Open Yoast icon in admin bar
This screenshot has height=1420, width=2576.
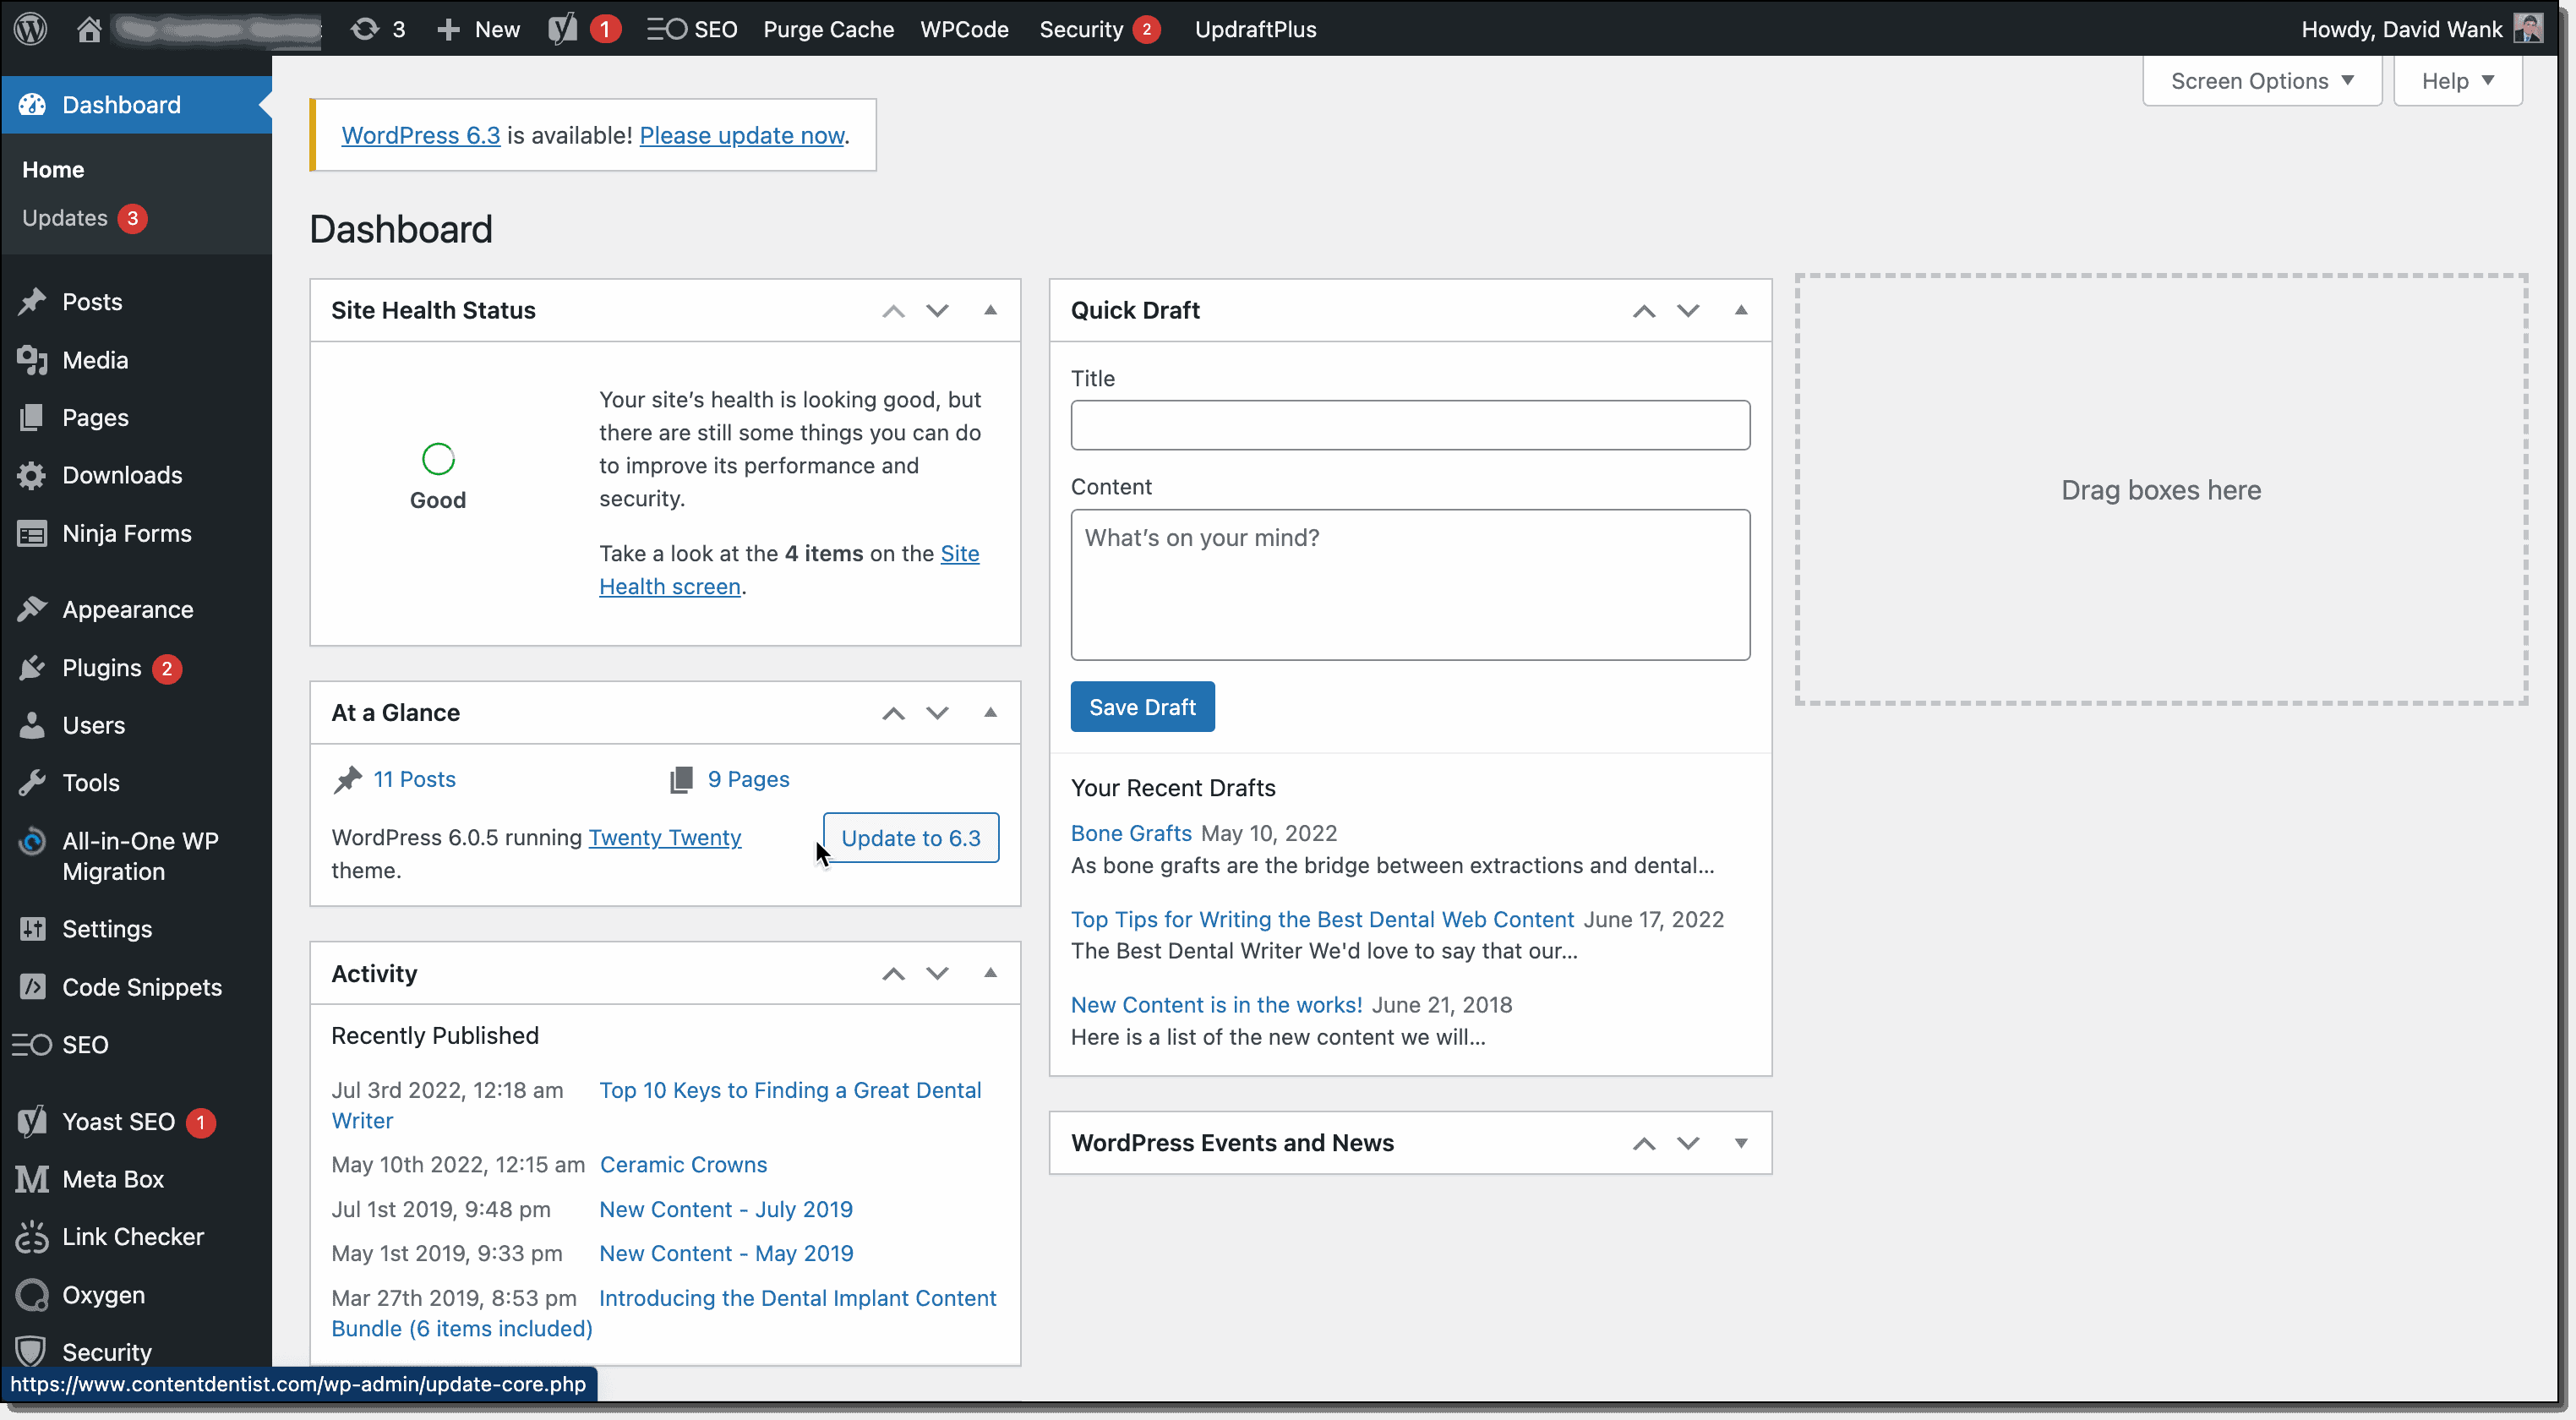tap(562, 29)
